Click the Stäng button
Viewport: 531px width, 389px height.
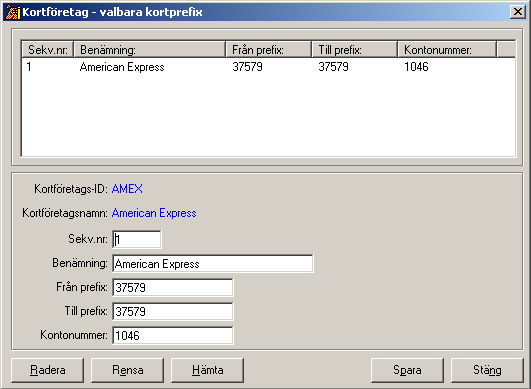coord(487,370)
